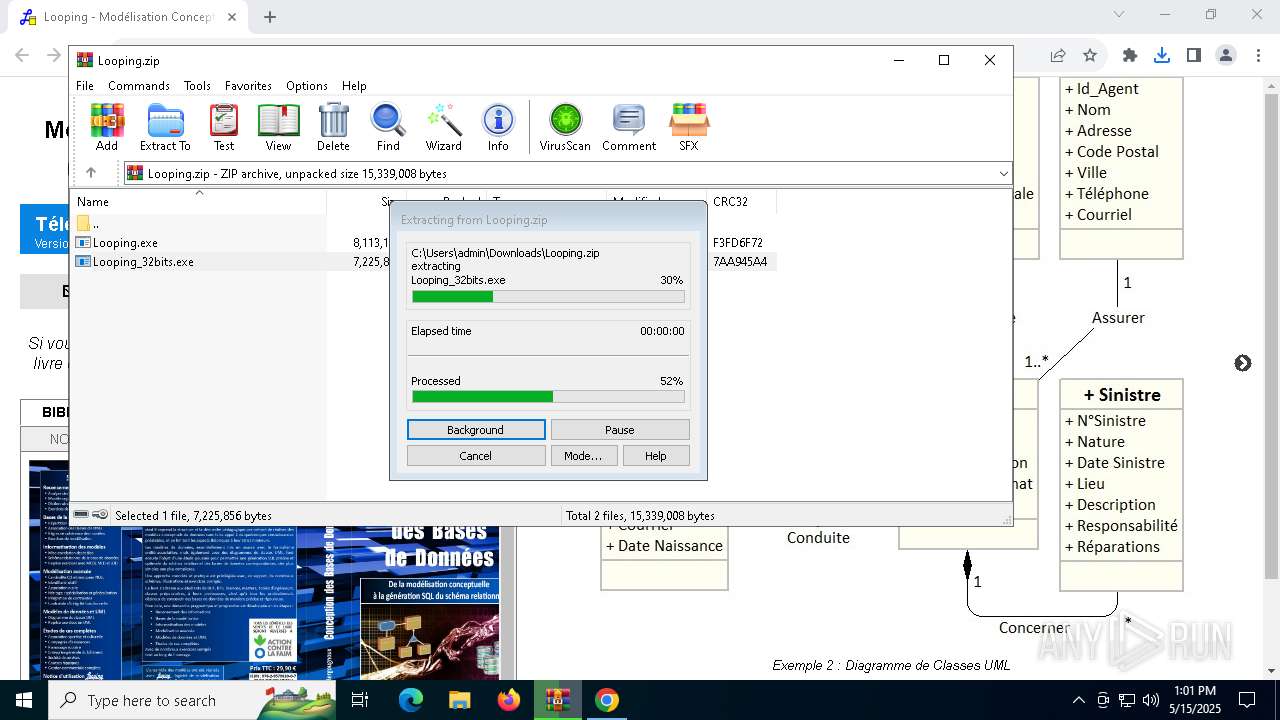
Task: Sort by the Name column header
Action: 200,202
